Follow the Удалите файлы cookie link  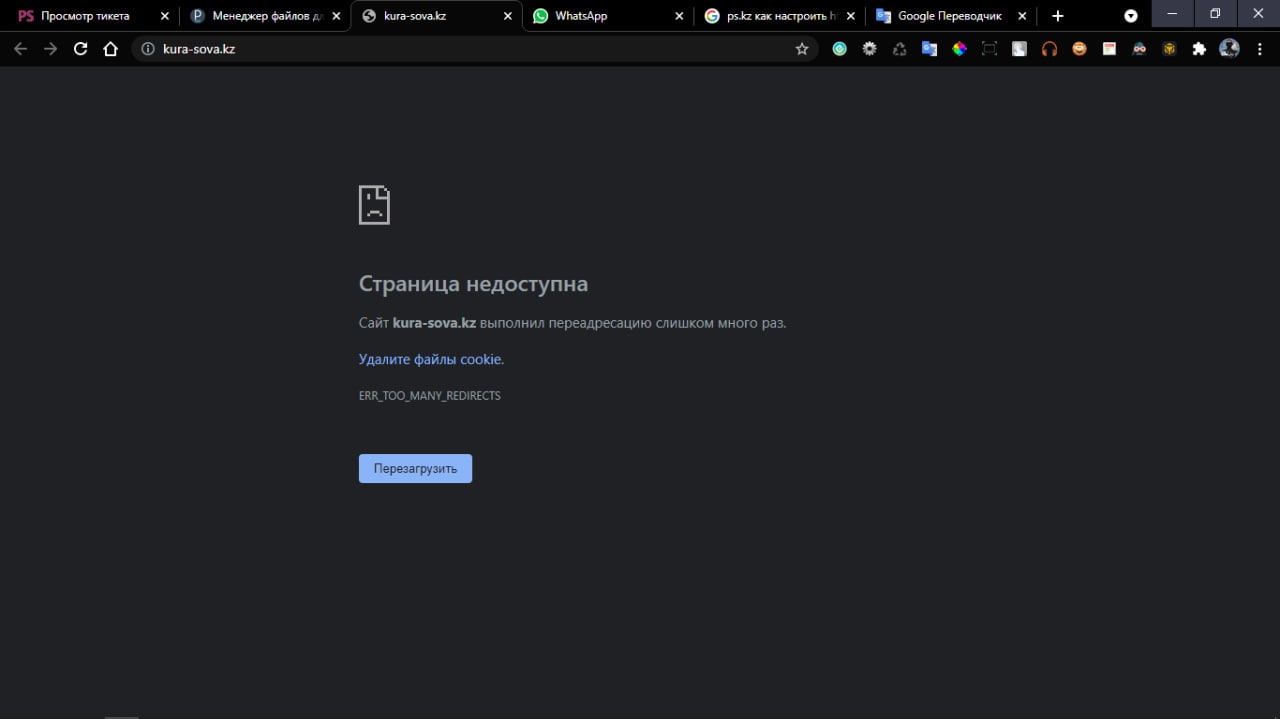coord(431,359)
